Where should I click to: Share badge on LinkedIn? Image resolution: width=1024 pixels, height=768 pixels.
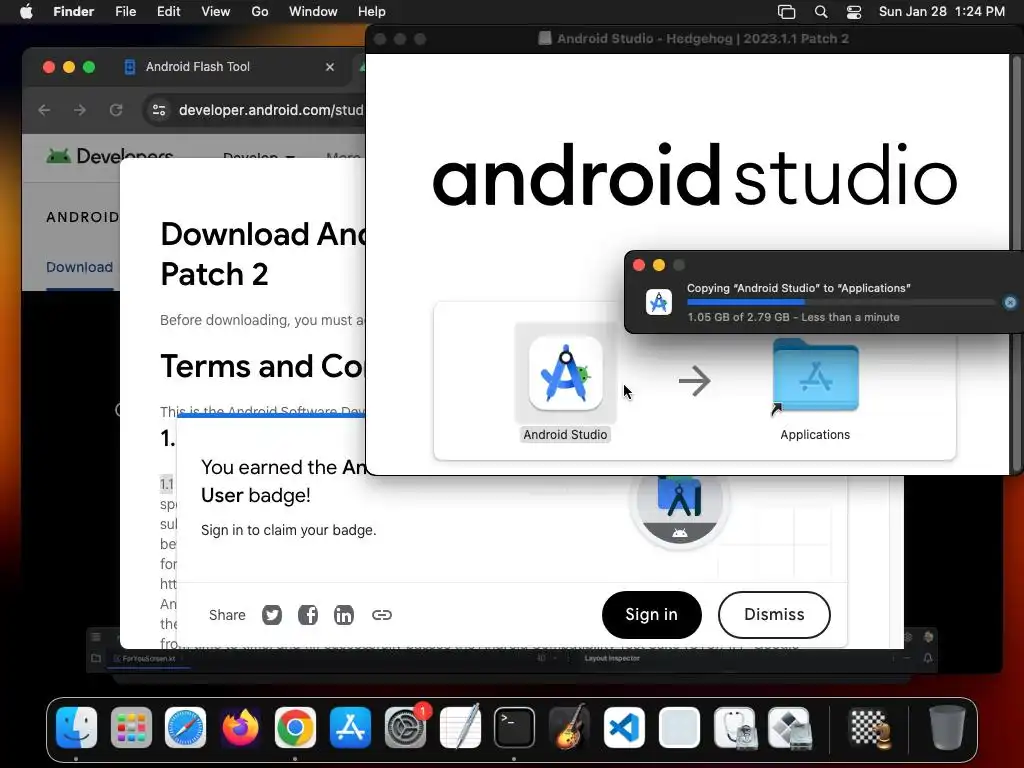click(x=344, y=615)
